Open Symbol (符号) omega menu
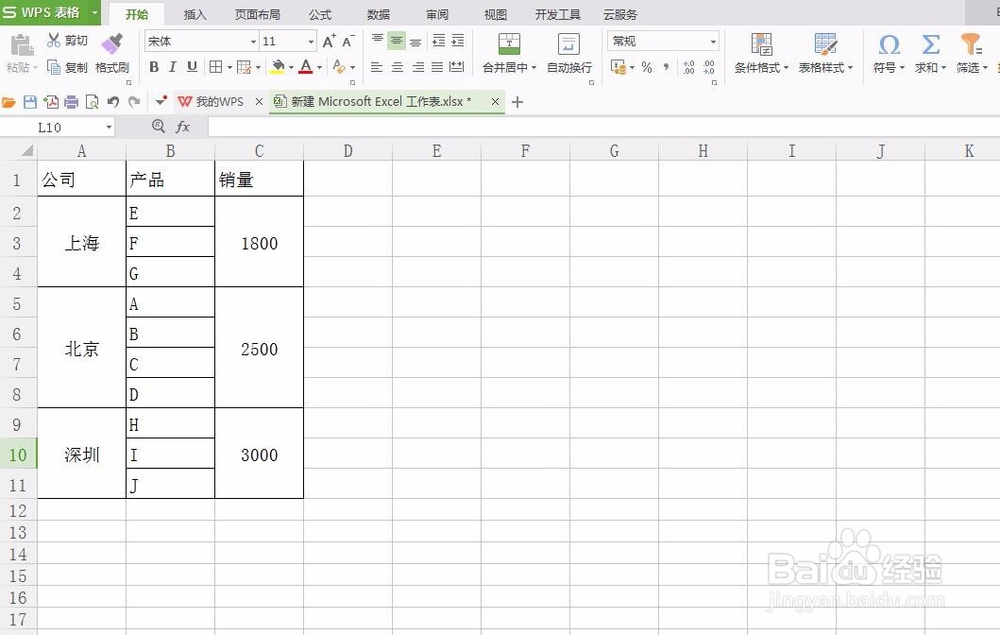The width and height of the screenshot is (1000, 635). point(889,54)
